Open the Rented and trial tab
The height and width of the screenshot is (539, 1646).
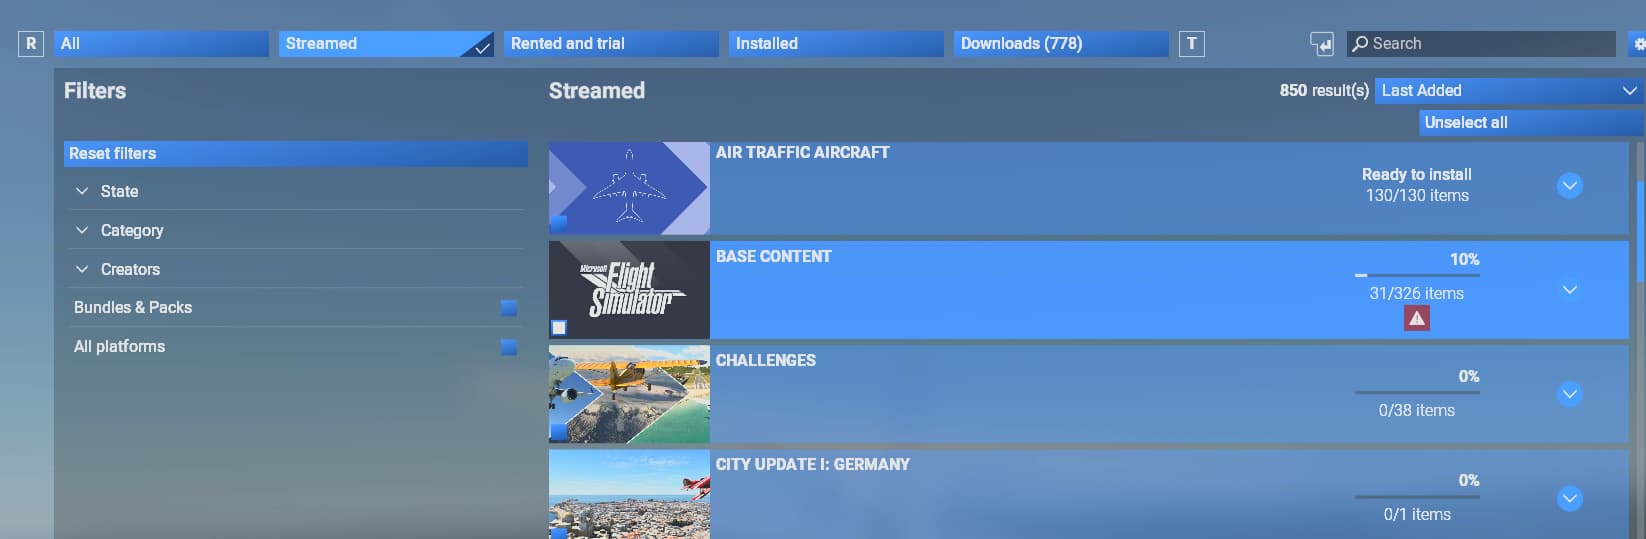[611, 44]
